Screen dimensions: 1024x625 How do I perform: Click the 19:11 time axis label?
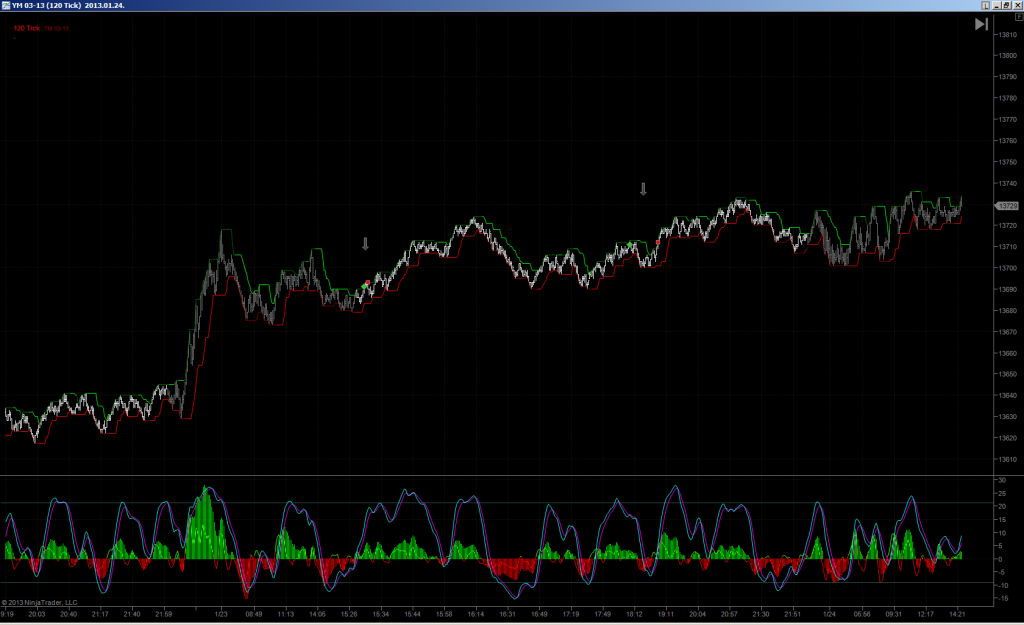click(665, 614)
